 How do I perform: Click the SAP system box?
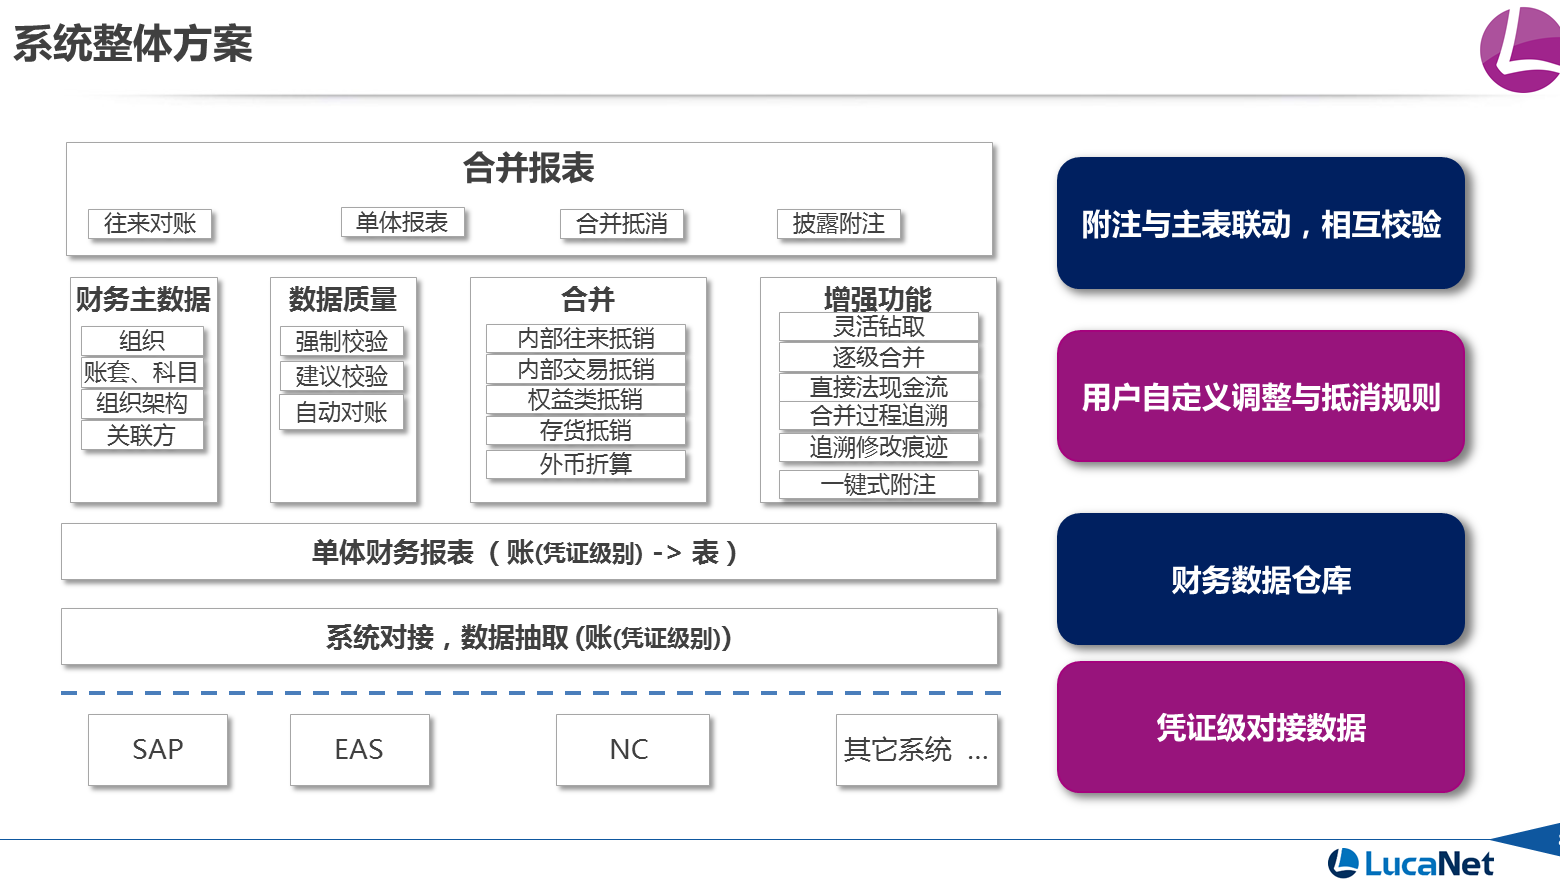(158, 750)
